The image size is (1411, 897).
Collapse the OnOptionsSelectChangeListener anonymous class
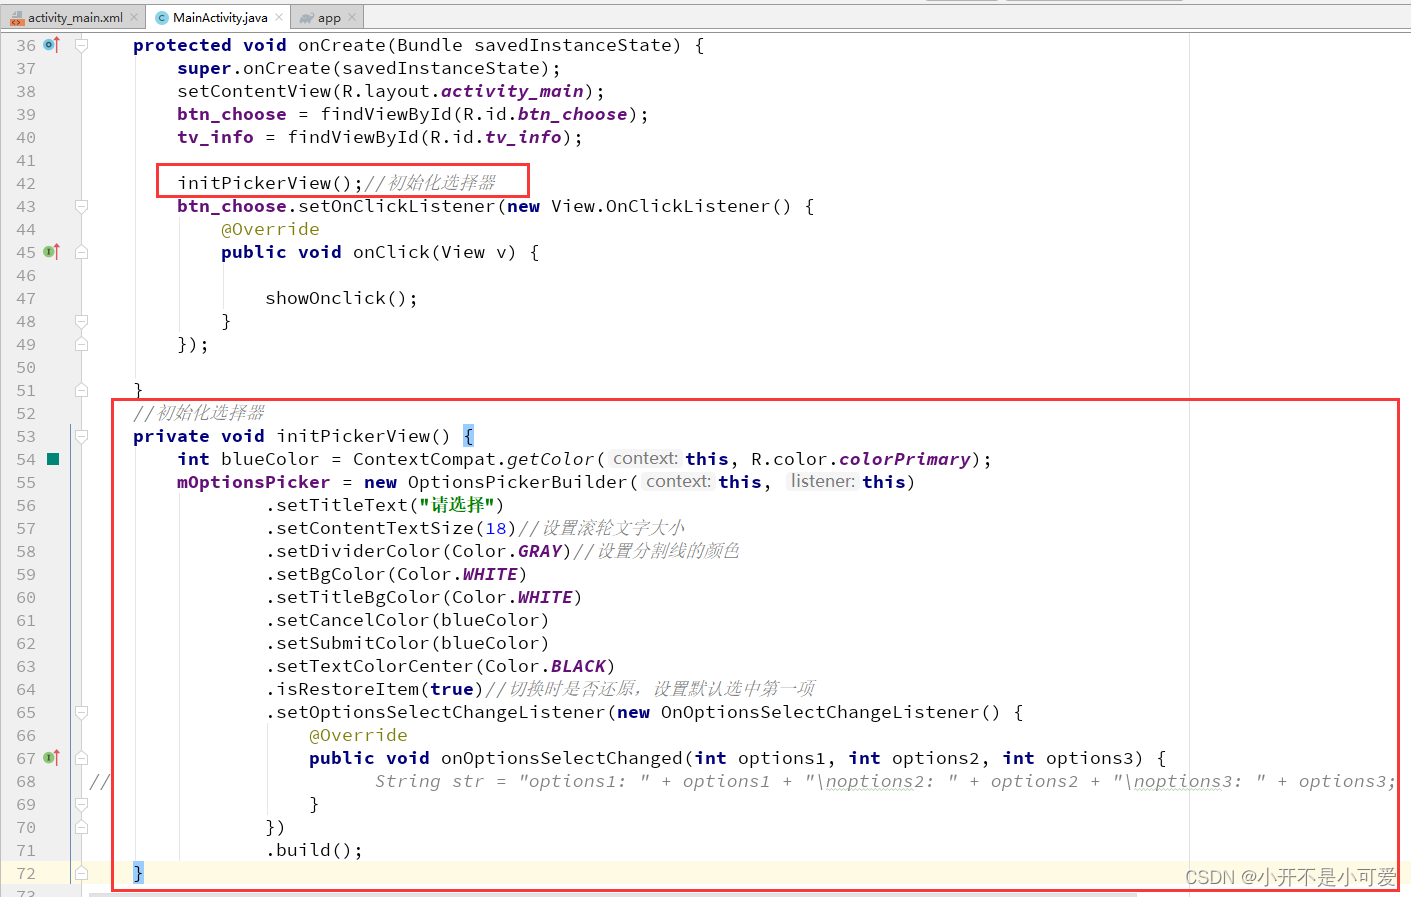[x=81, y=711]
